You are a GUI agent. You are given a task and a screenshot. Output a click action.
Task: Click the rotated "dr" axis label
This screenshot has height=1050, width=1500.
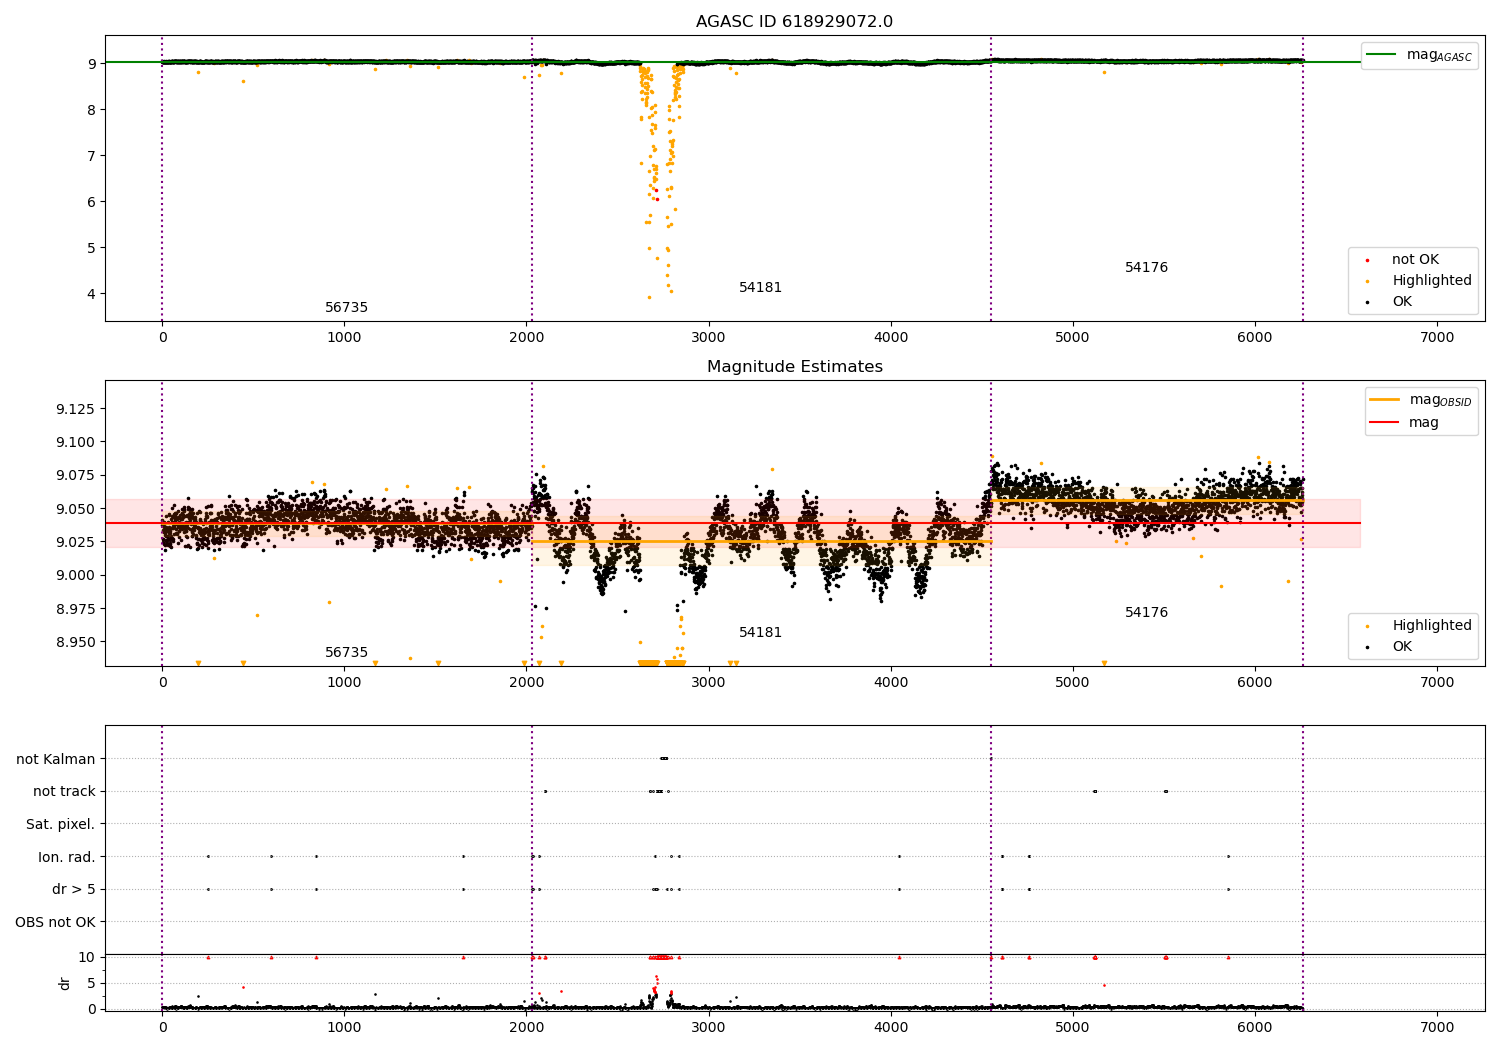point(65,983)
